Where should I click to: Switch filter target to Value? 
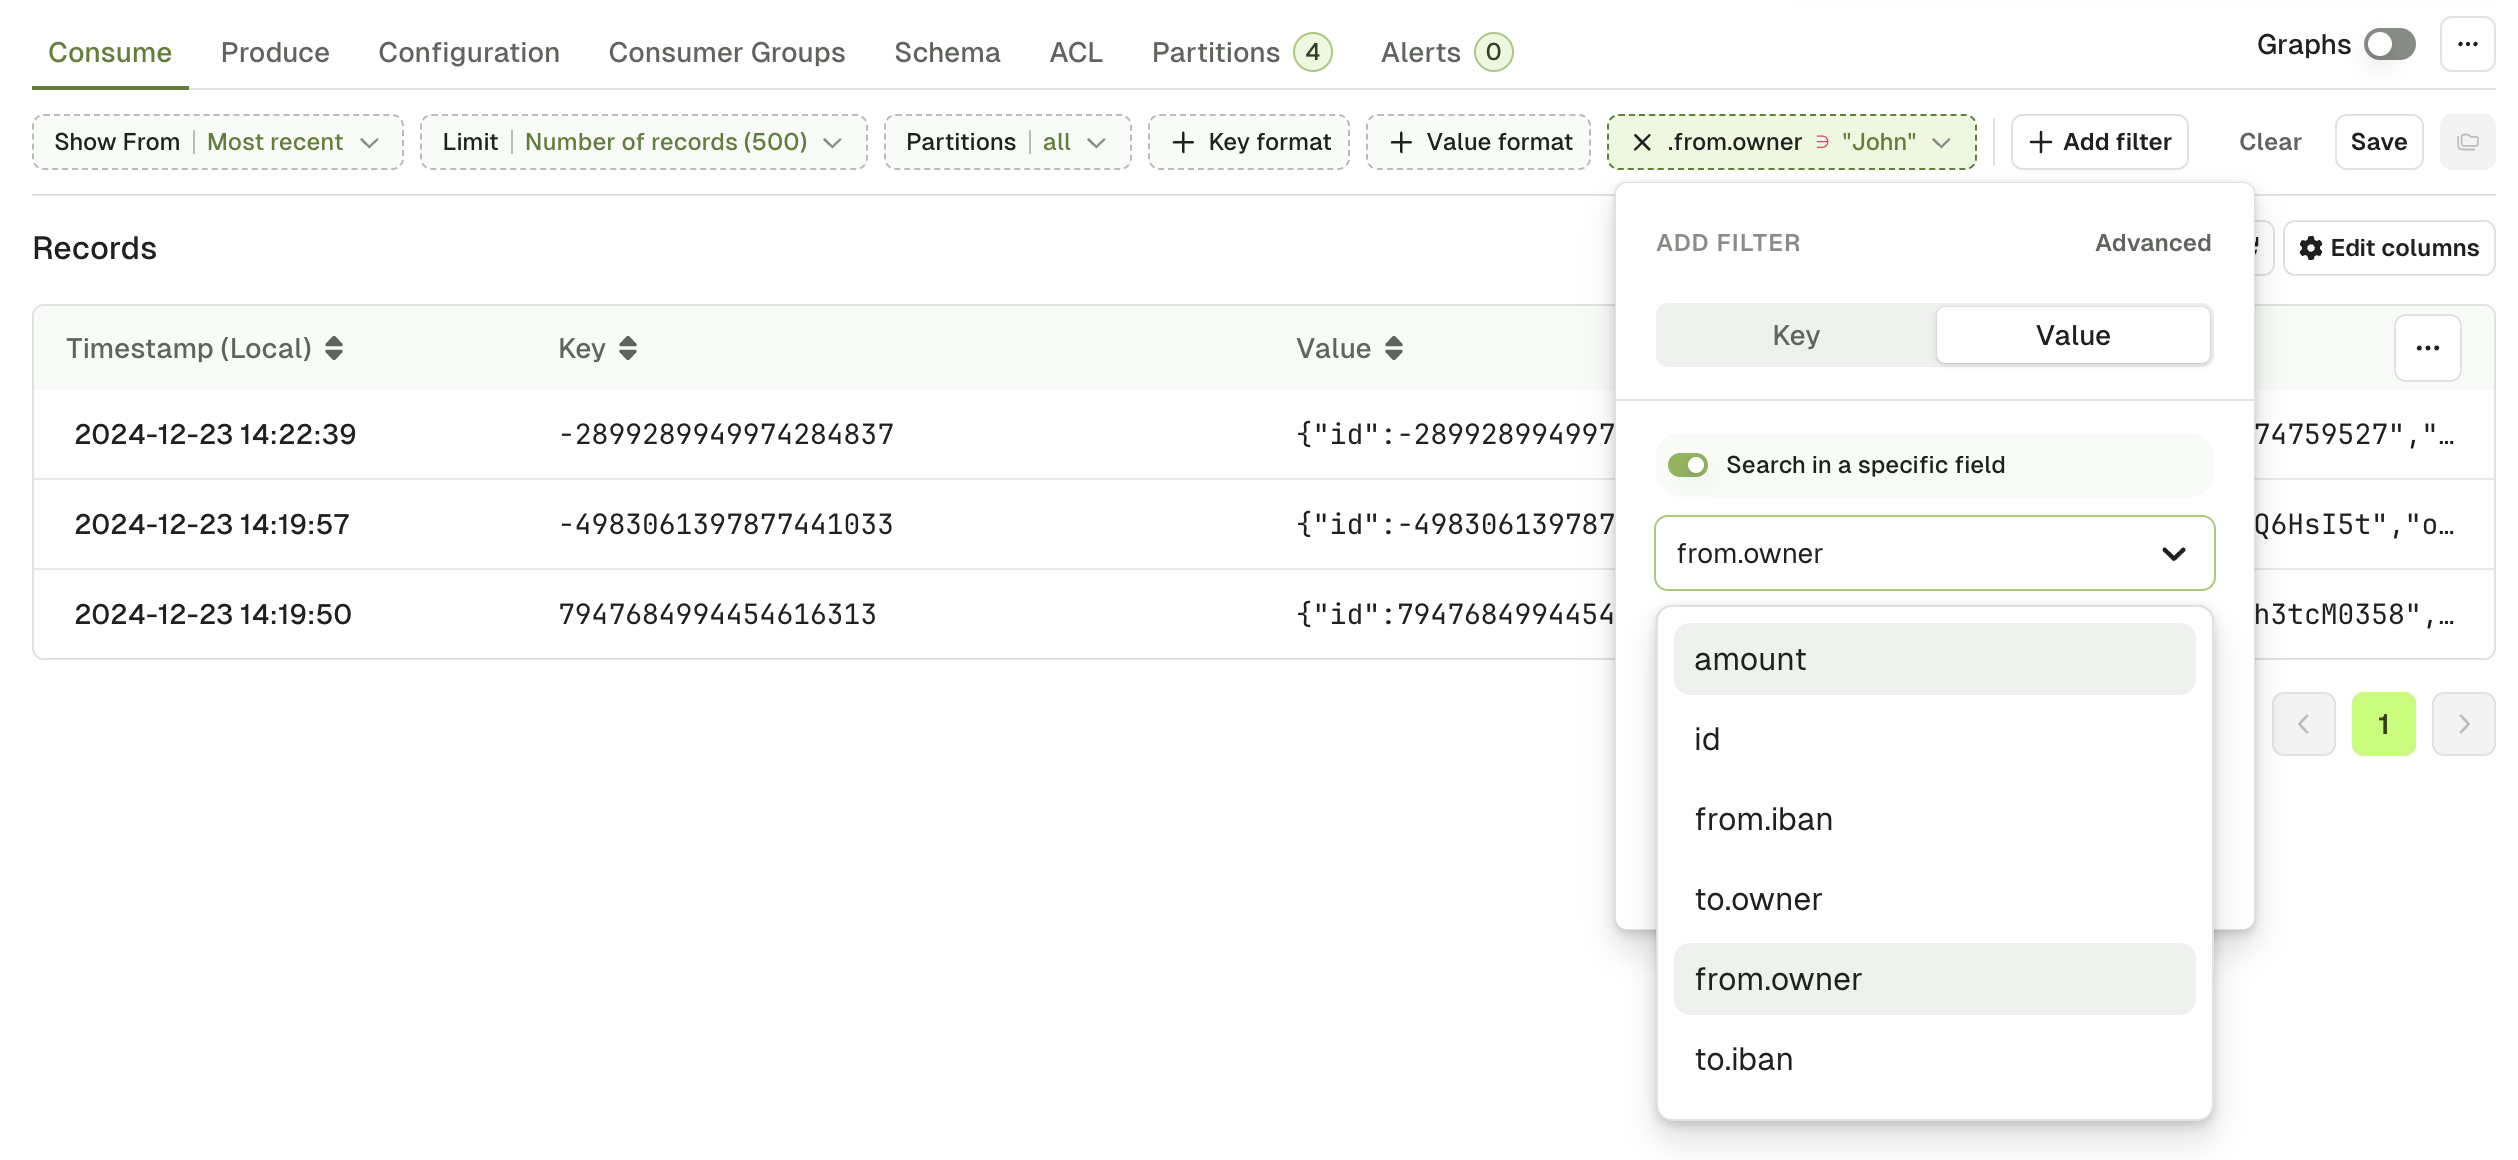pyautogui.click(x=2073, y=335)
